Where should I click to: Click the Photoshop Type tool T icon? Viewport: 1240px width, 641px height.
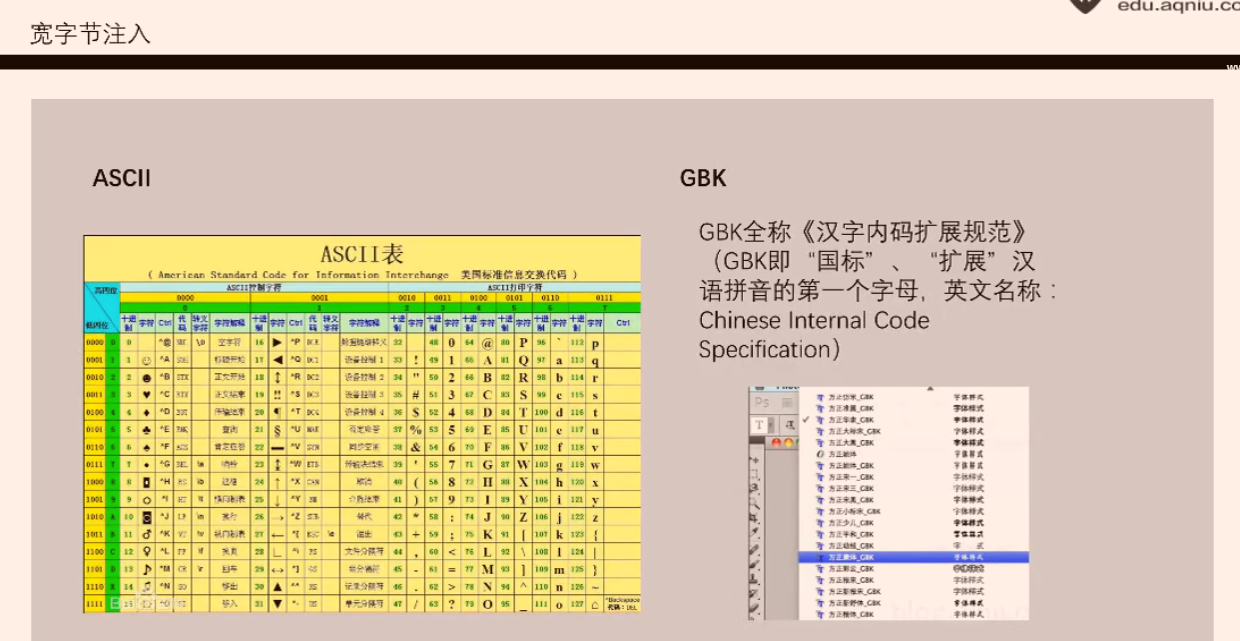point(759,425)
